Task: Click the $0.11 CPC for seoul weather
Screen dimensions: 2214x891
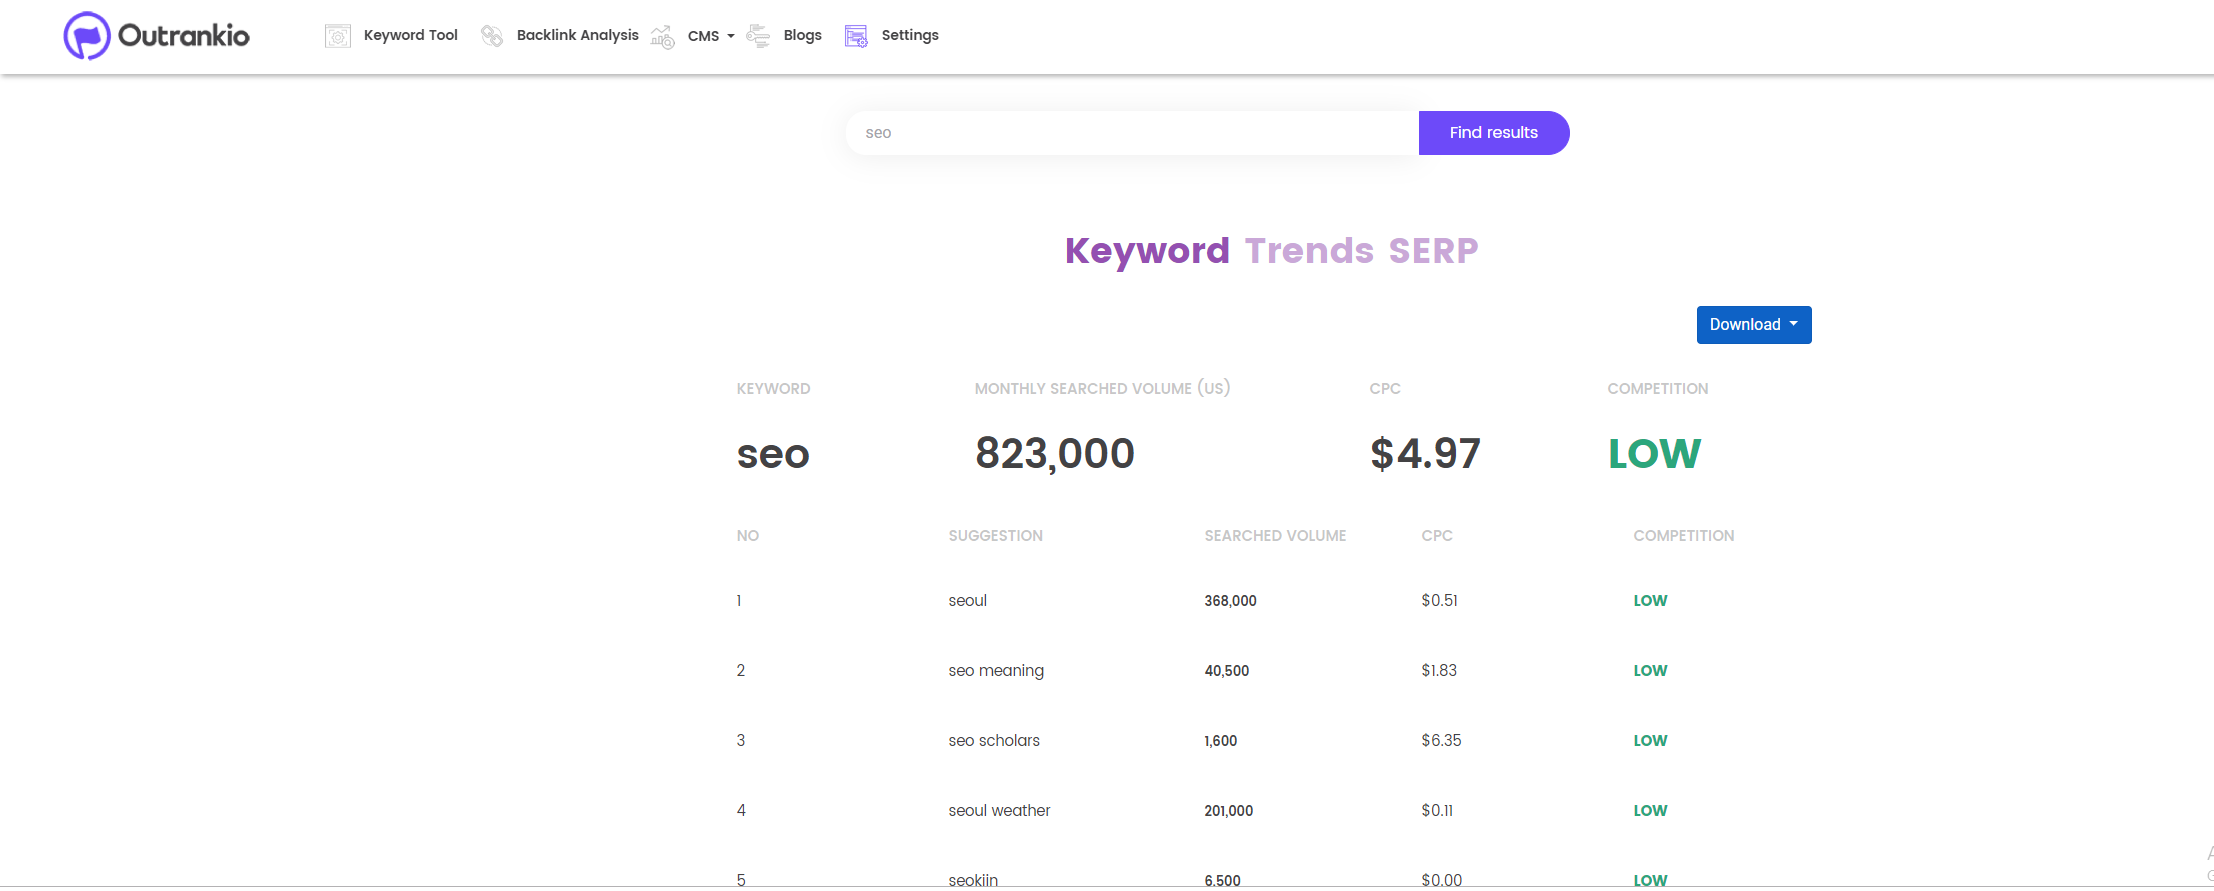Action: click(1437, 811)
